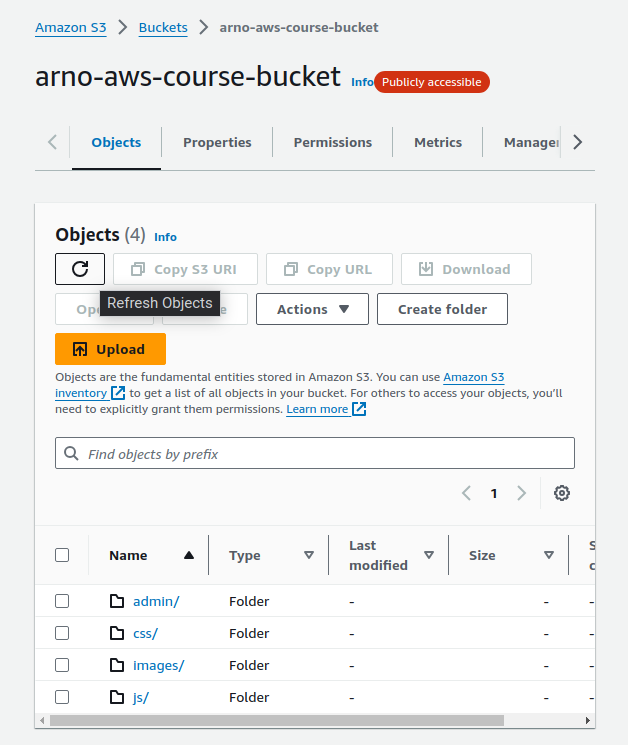Click the images/ folder icon
Image resolution: width=628 pixels, height=745 pixels.
pyautogui.click(x=117, y=665)
